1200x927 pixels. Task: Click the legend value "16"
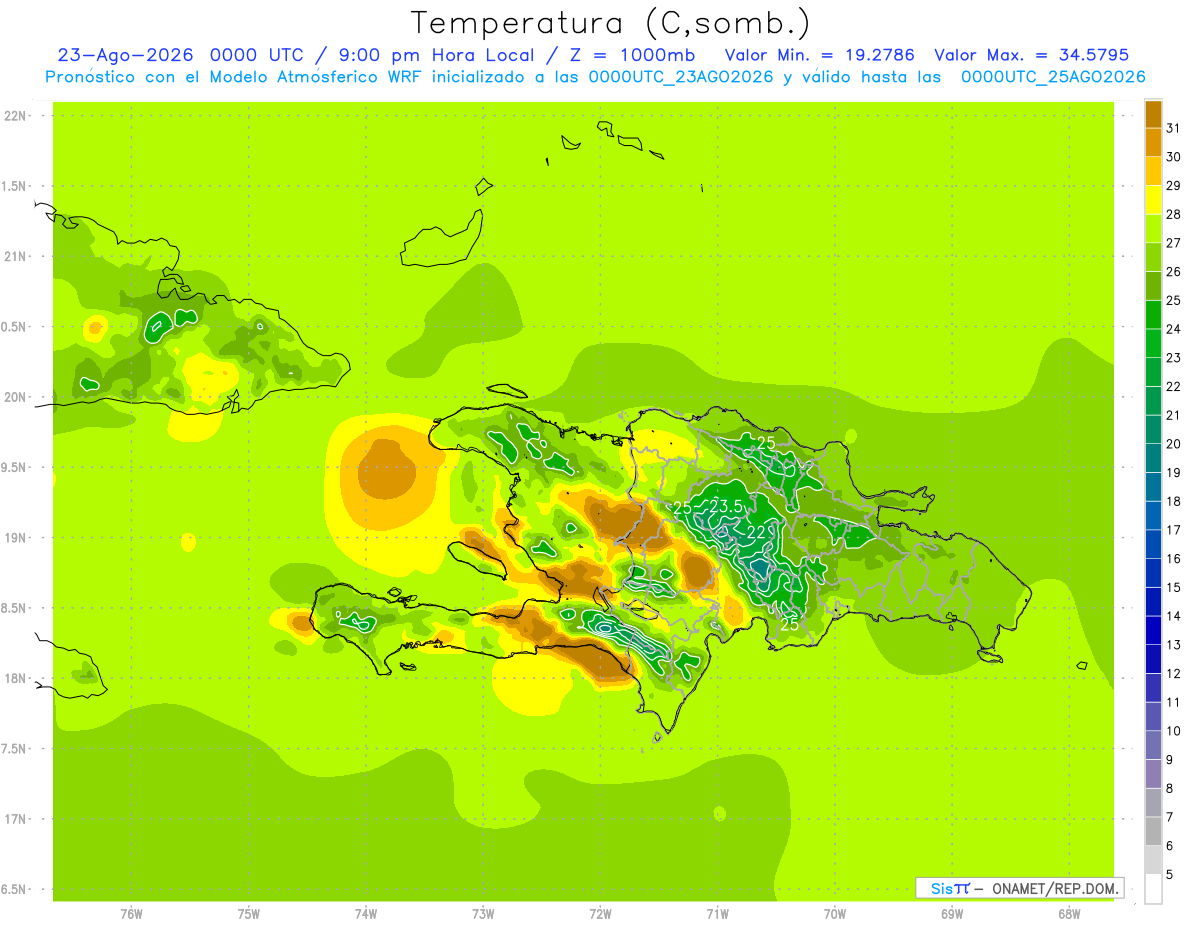pos(1174,559)
